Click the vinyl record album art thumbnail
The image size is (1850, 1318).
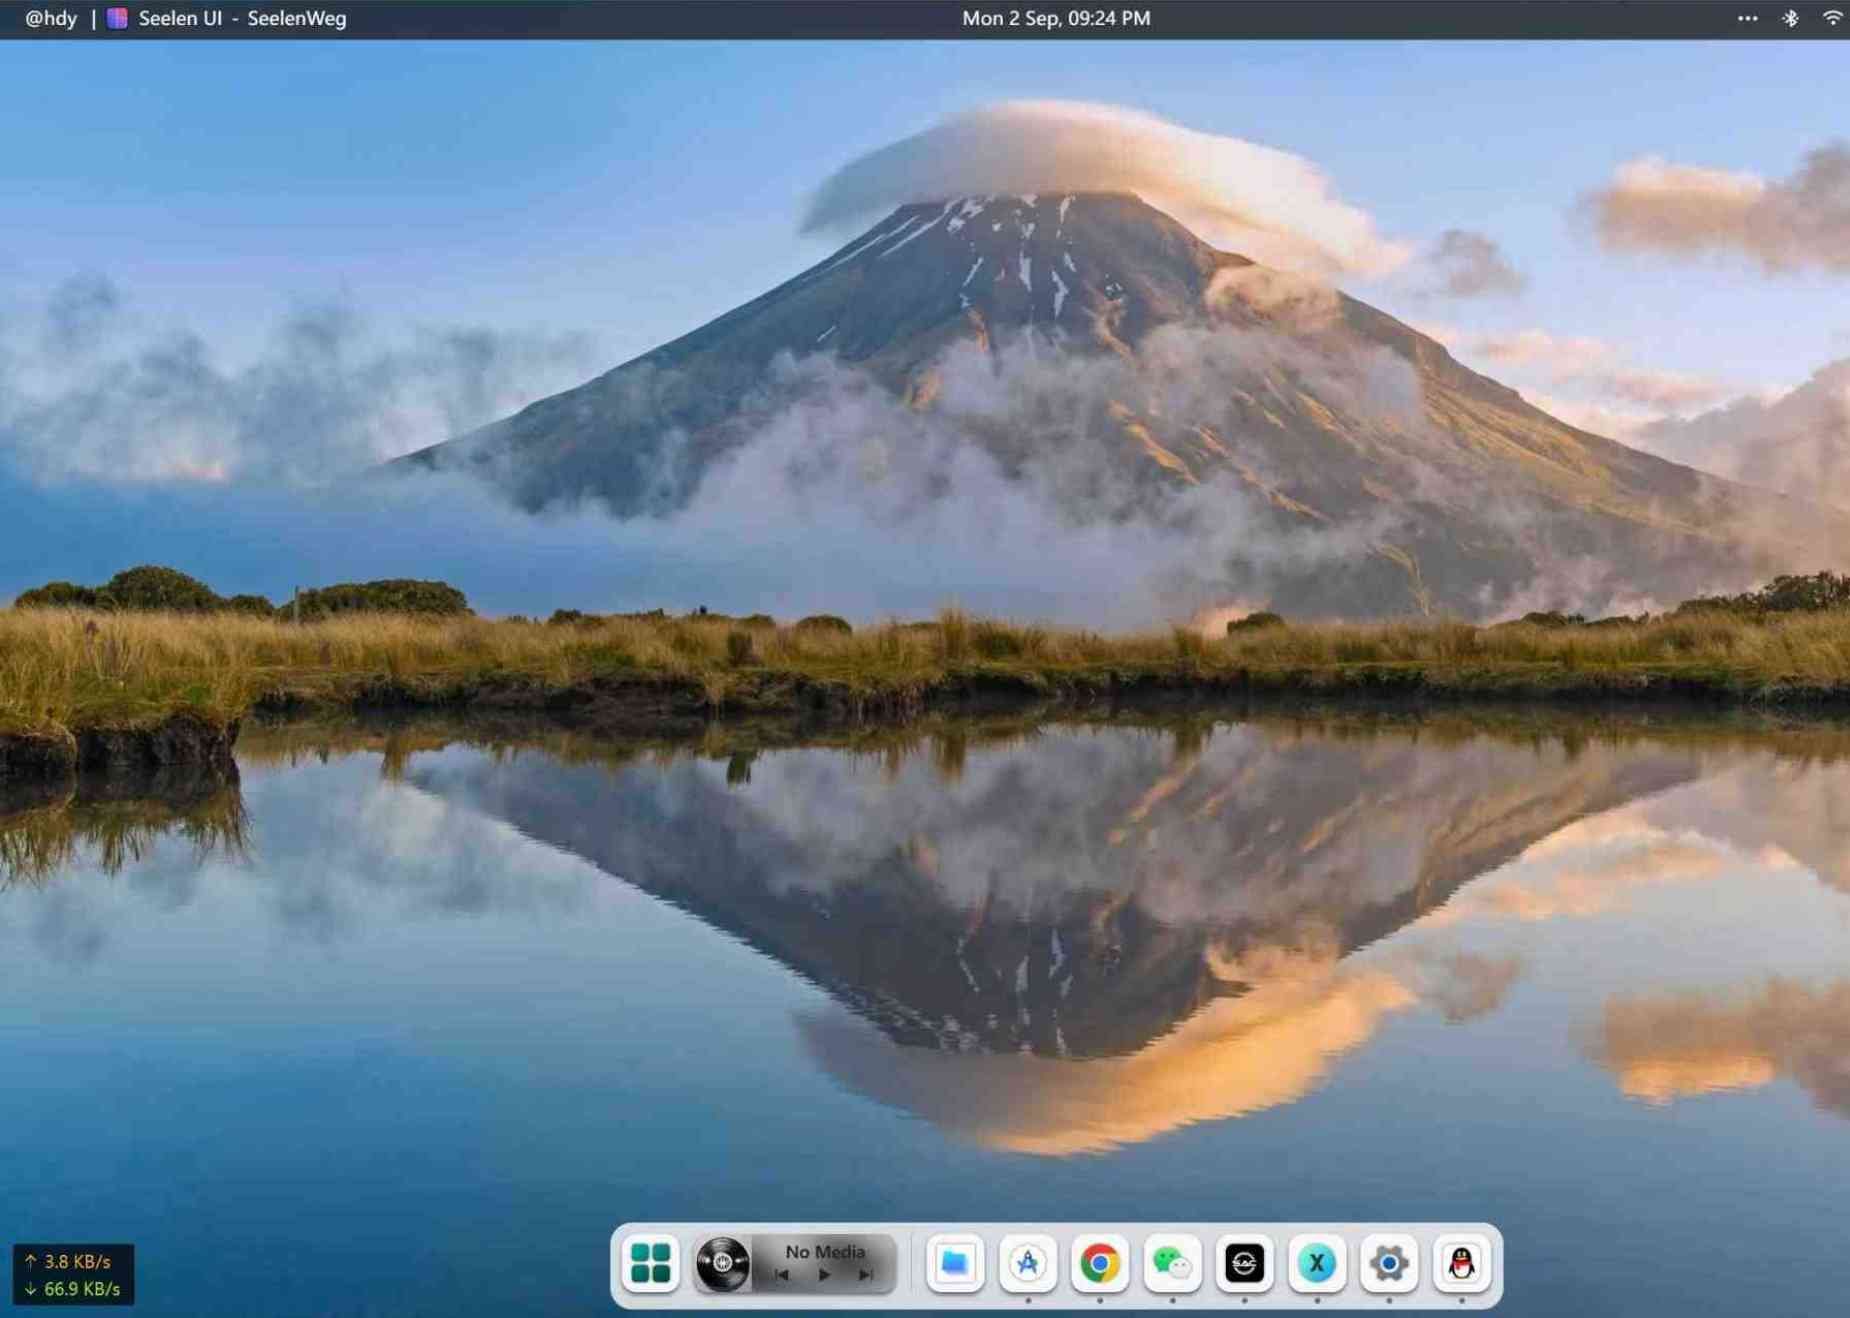(x=723, y=1263)
